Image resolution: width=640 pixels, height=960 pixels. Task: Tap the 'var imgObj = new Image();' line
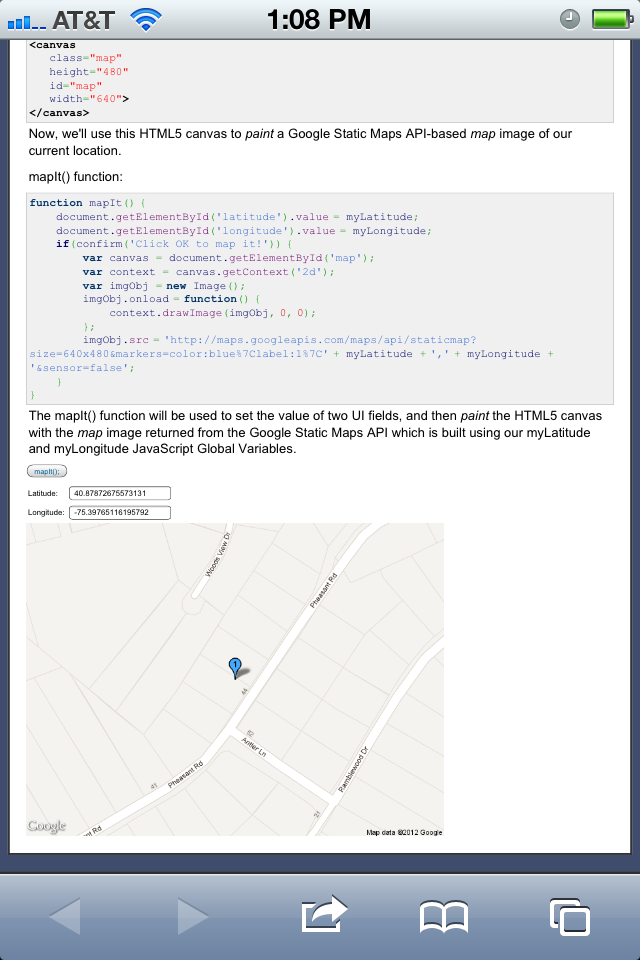click(164, 286)
